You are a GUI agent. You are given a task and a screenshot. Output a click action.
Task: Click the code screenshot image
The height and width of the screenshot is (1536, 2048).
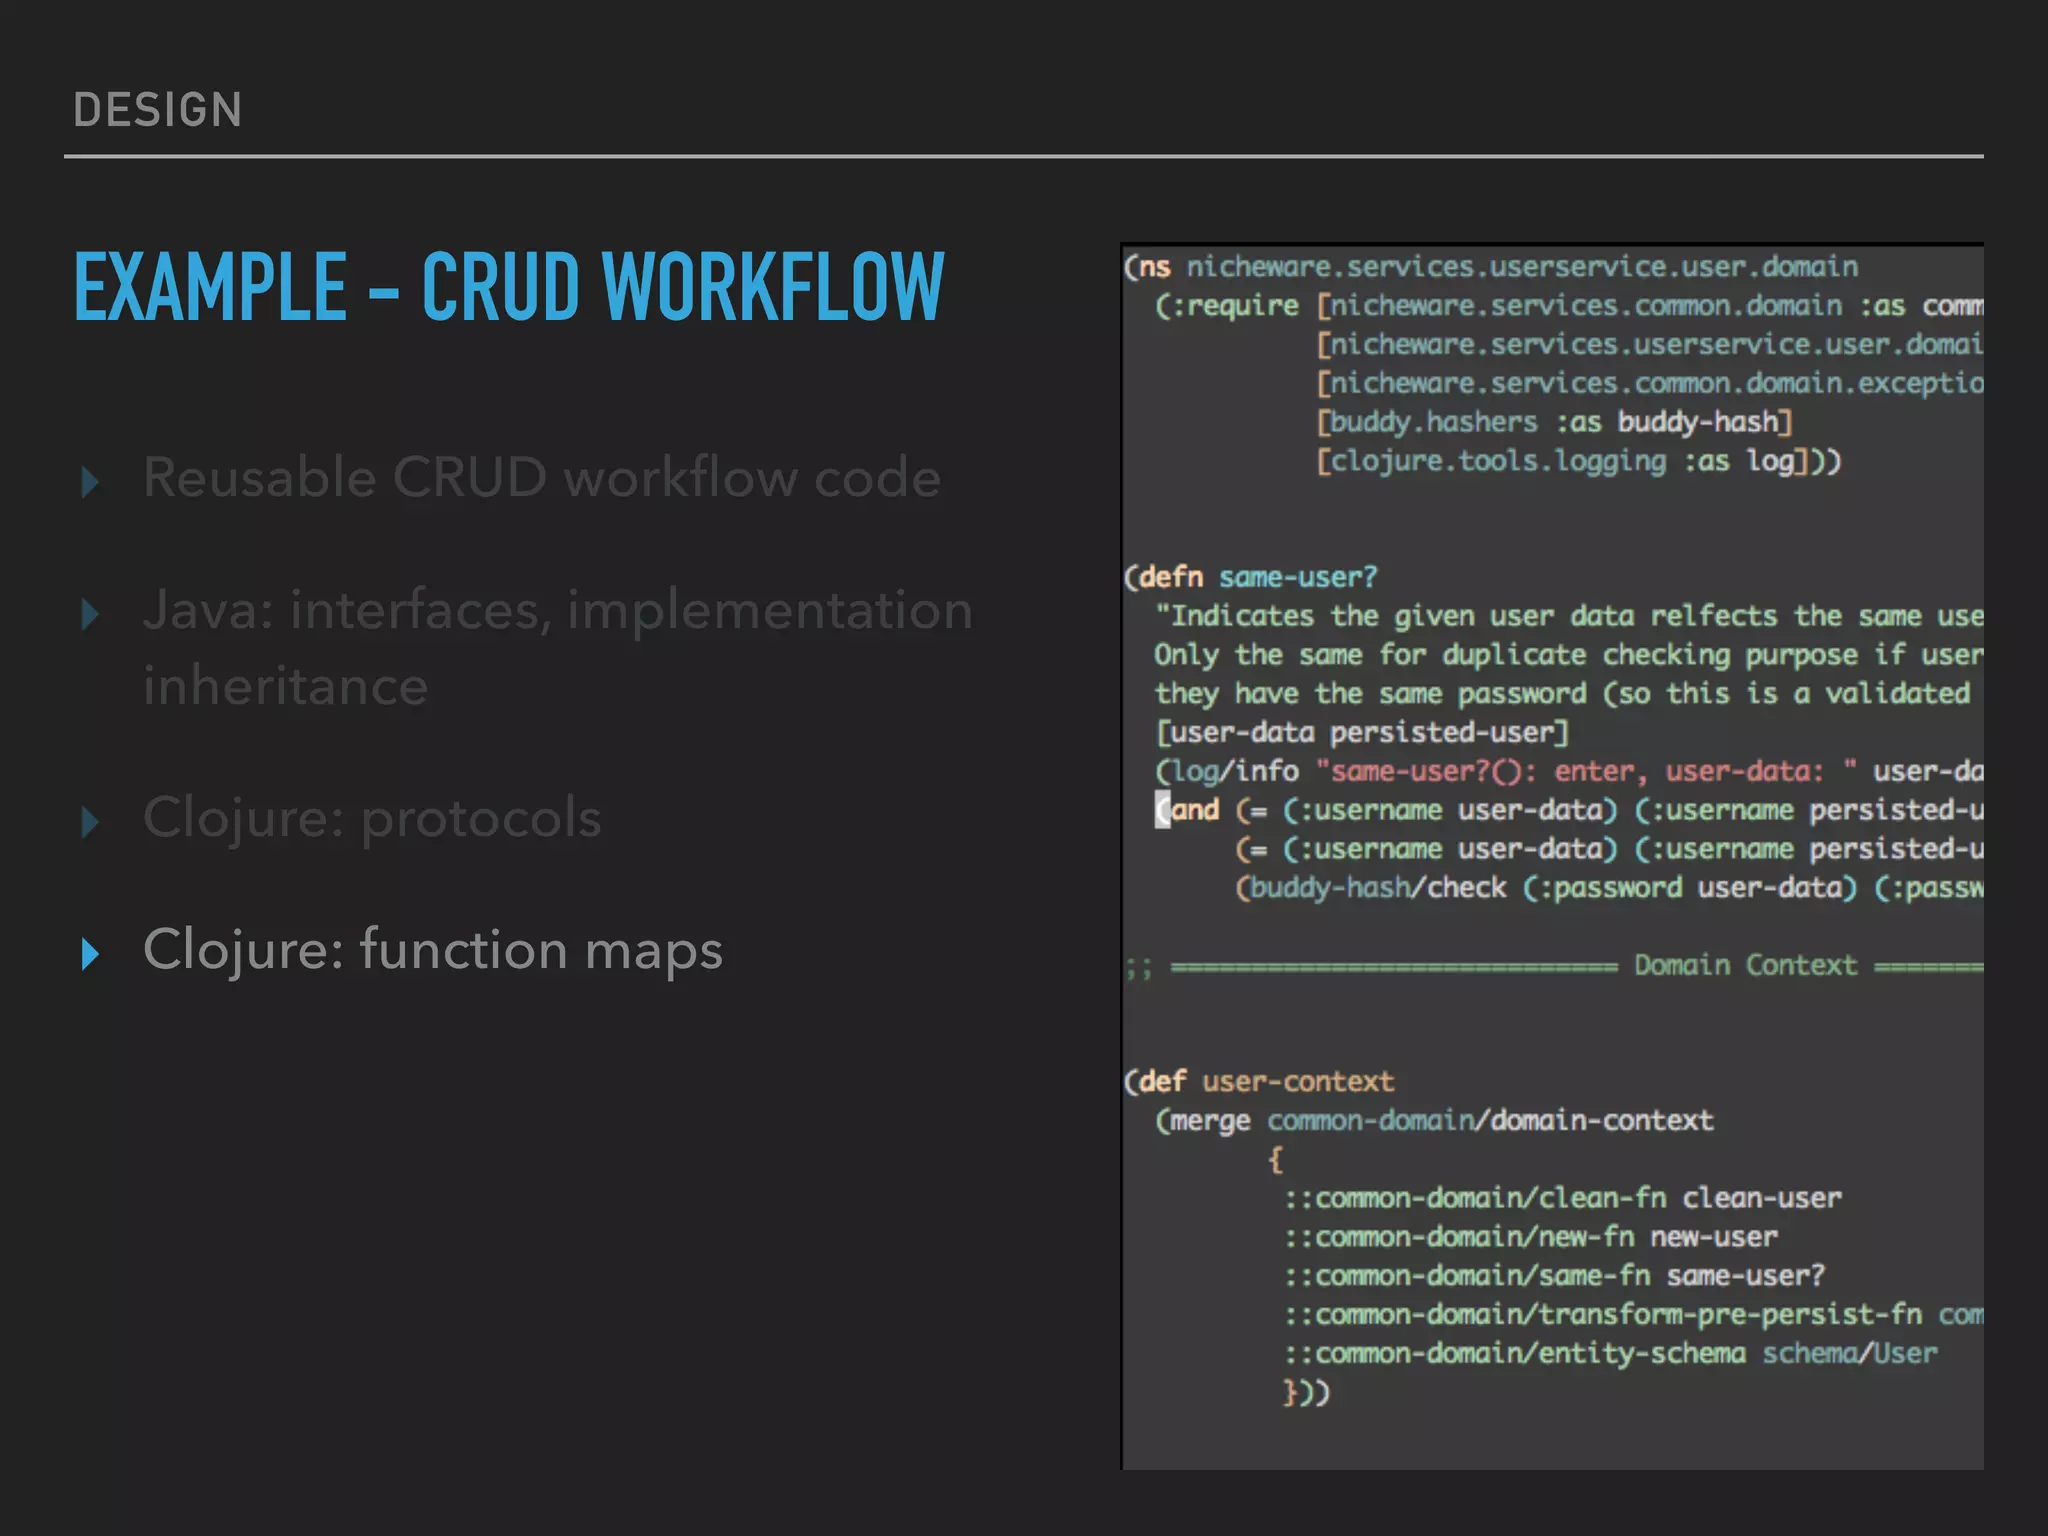pyautogui.click(x=1553, y=857)
